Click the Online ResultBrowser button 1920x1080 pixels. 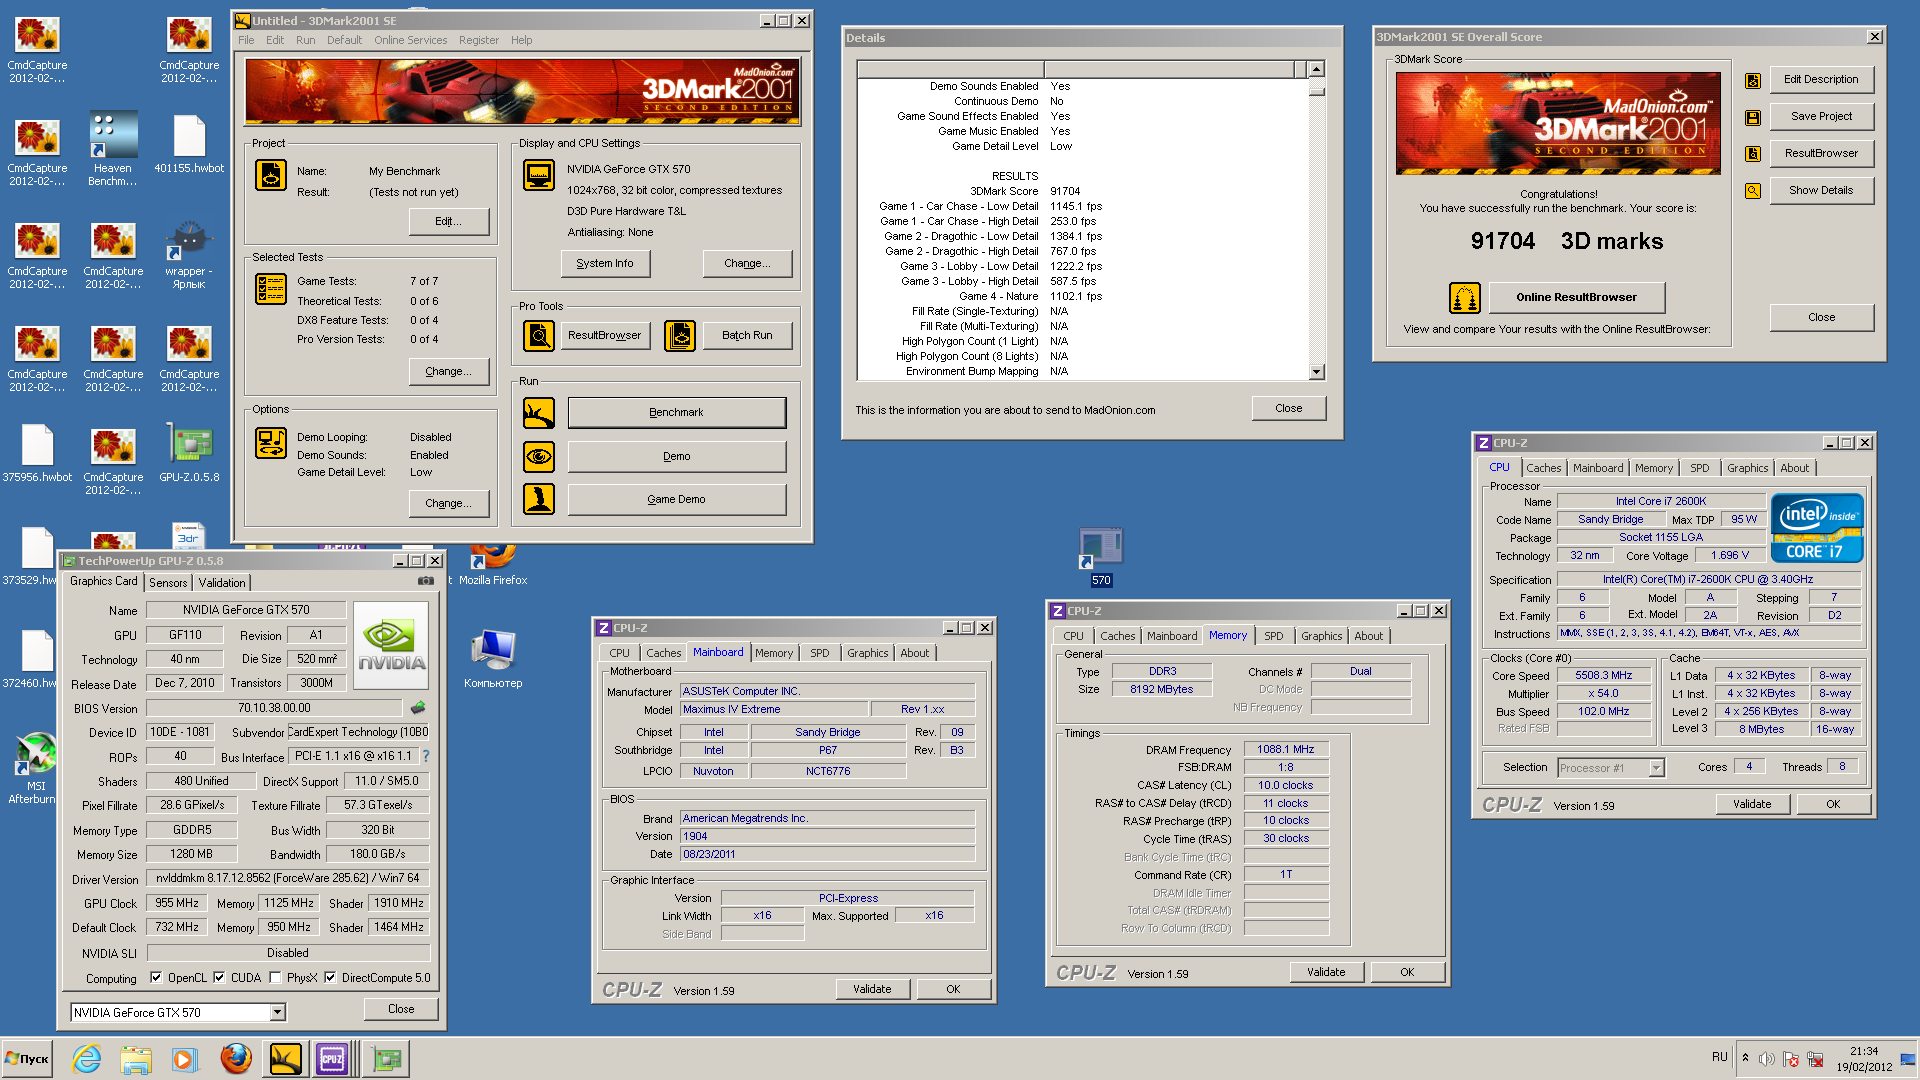pos(1576,297)
